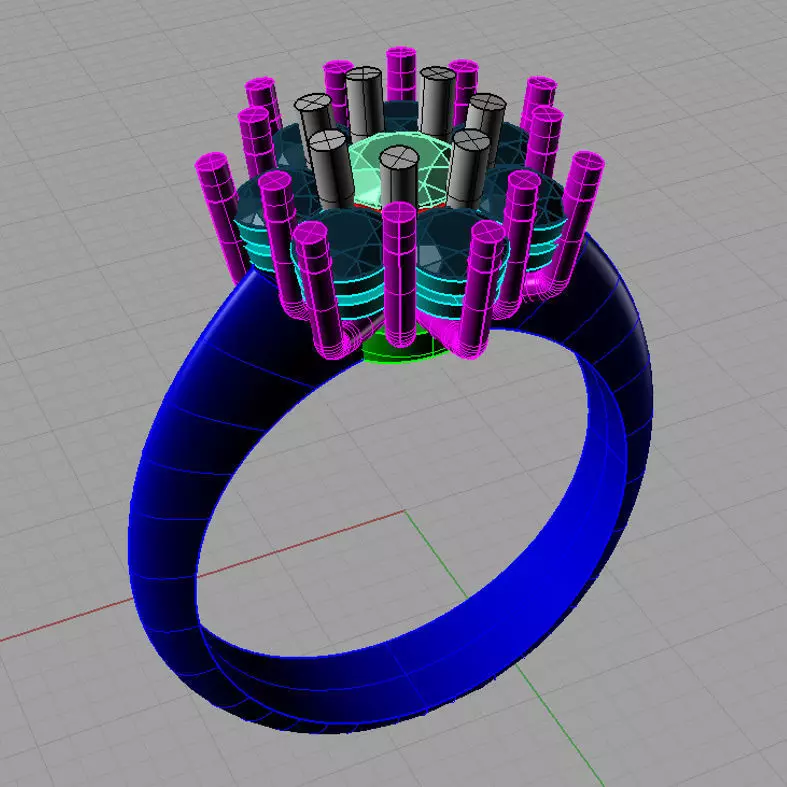Select the front-center magenta prong
Screen dimensions: 787x787
400,274
